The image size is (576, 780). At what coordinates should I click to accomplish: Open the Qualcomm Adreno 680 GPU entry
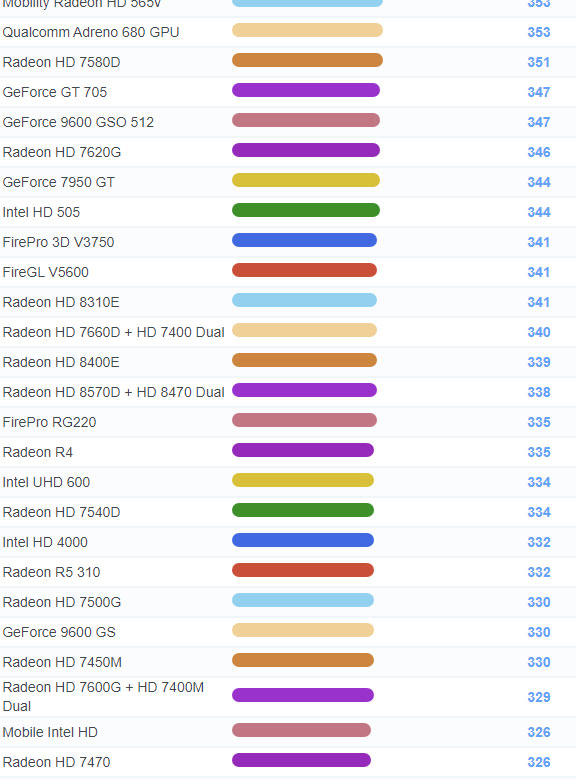(91, 32)
